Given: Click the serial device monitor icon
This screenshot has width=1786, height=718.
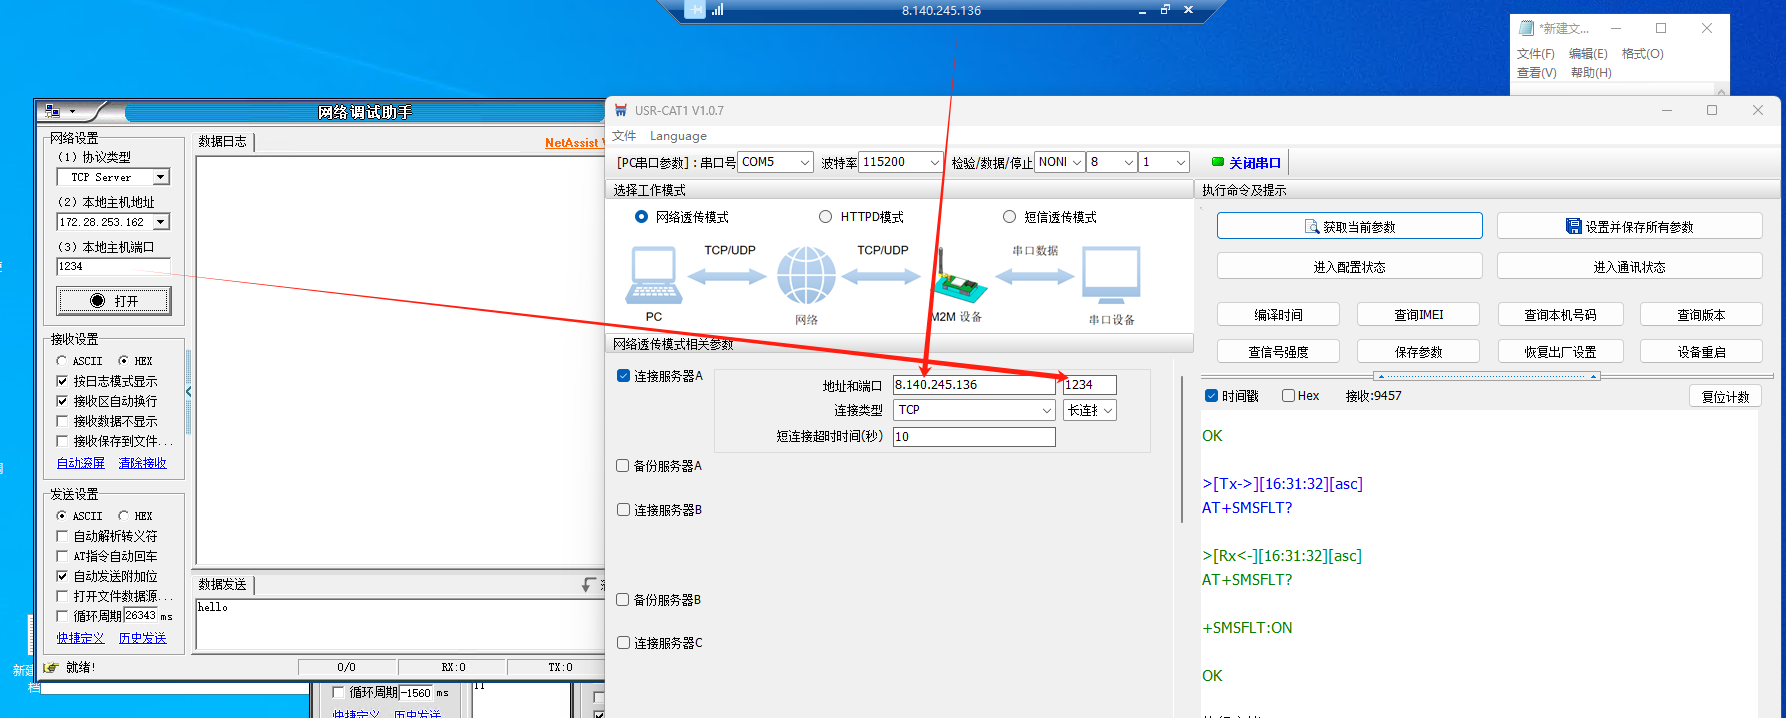Looking at the screenshot, I should 1111,275.
